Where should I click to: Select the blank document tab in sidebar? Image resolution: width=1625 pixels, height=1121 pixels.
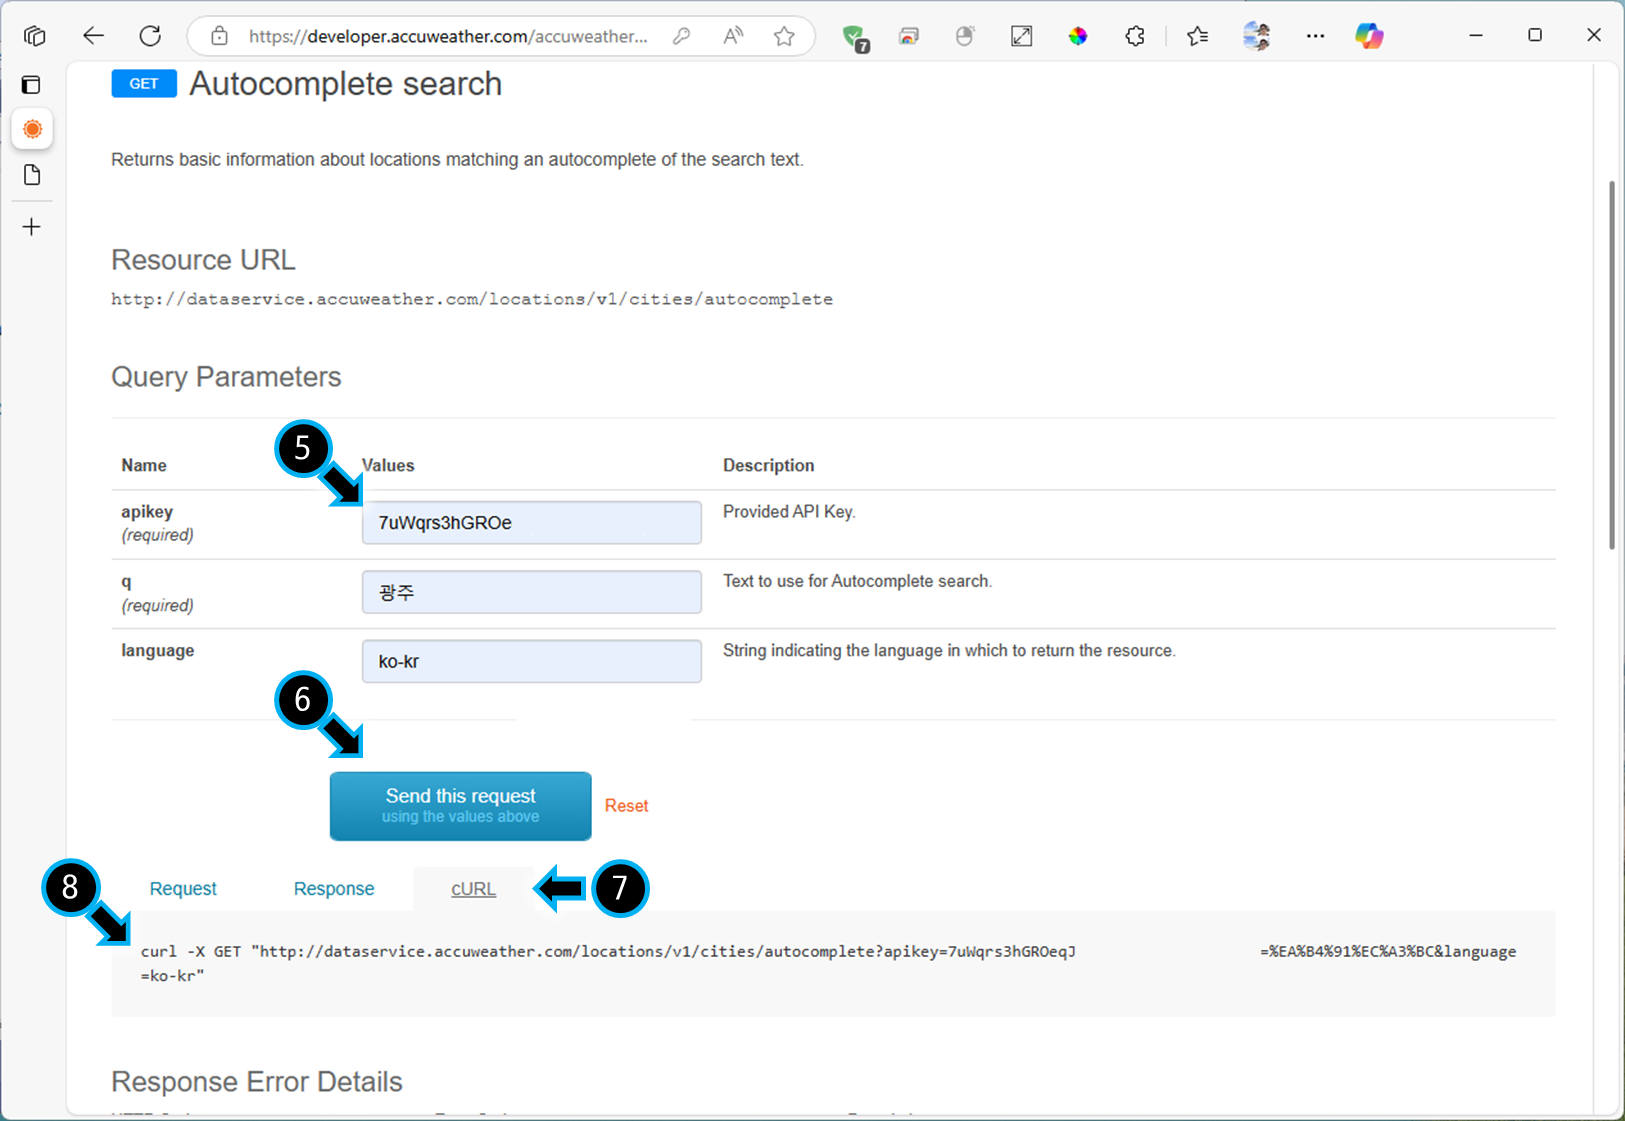click(32, 175)
